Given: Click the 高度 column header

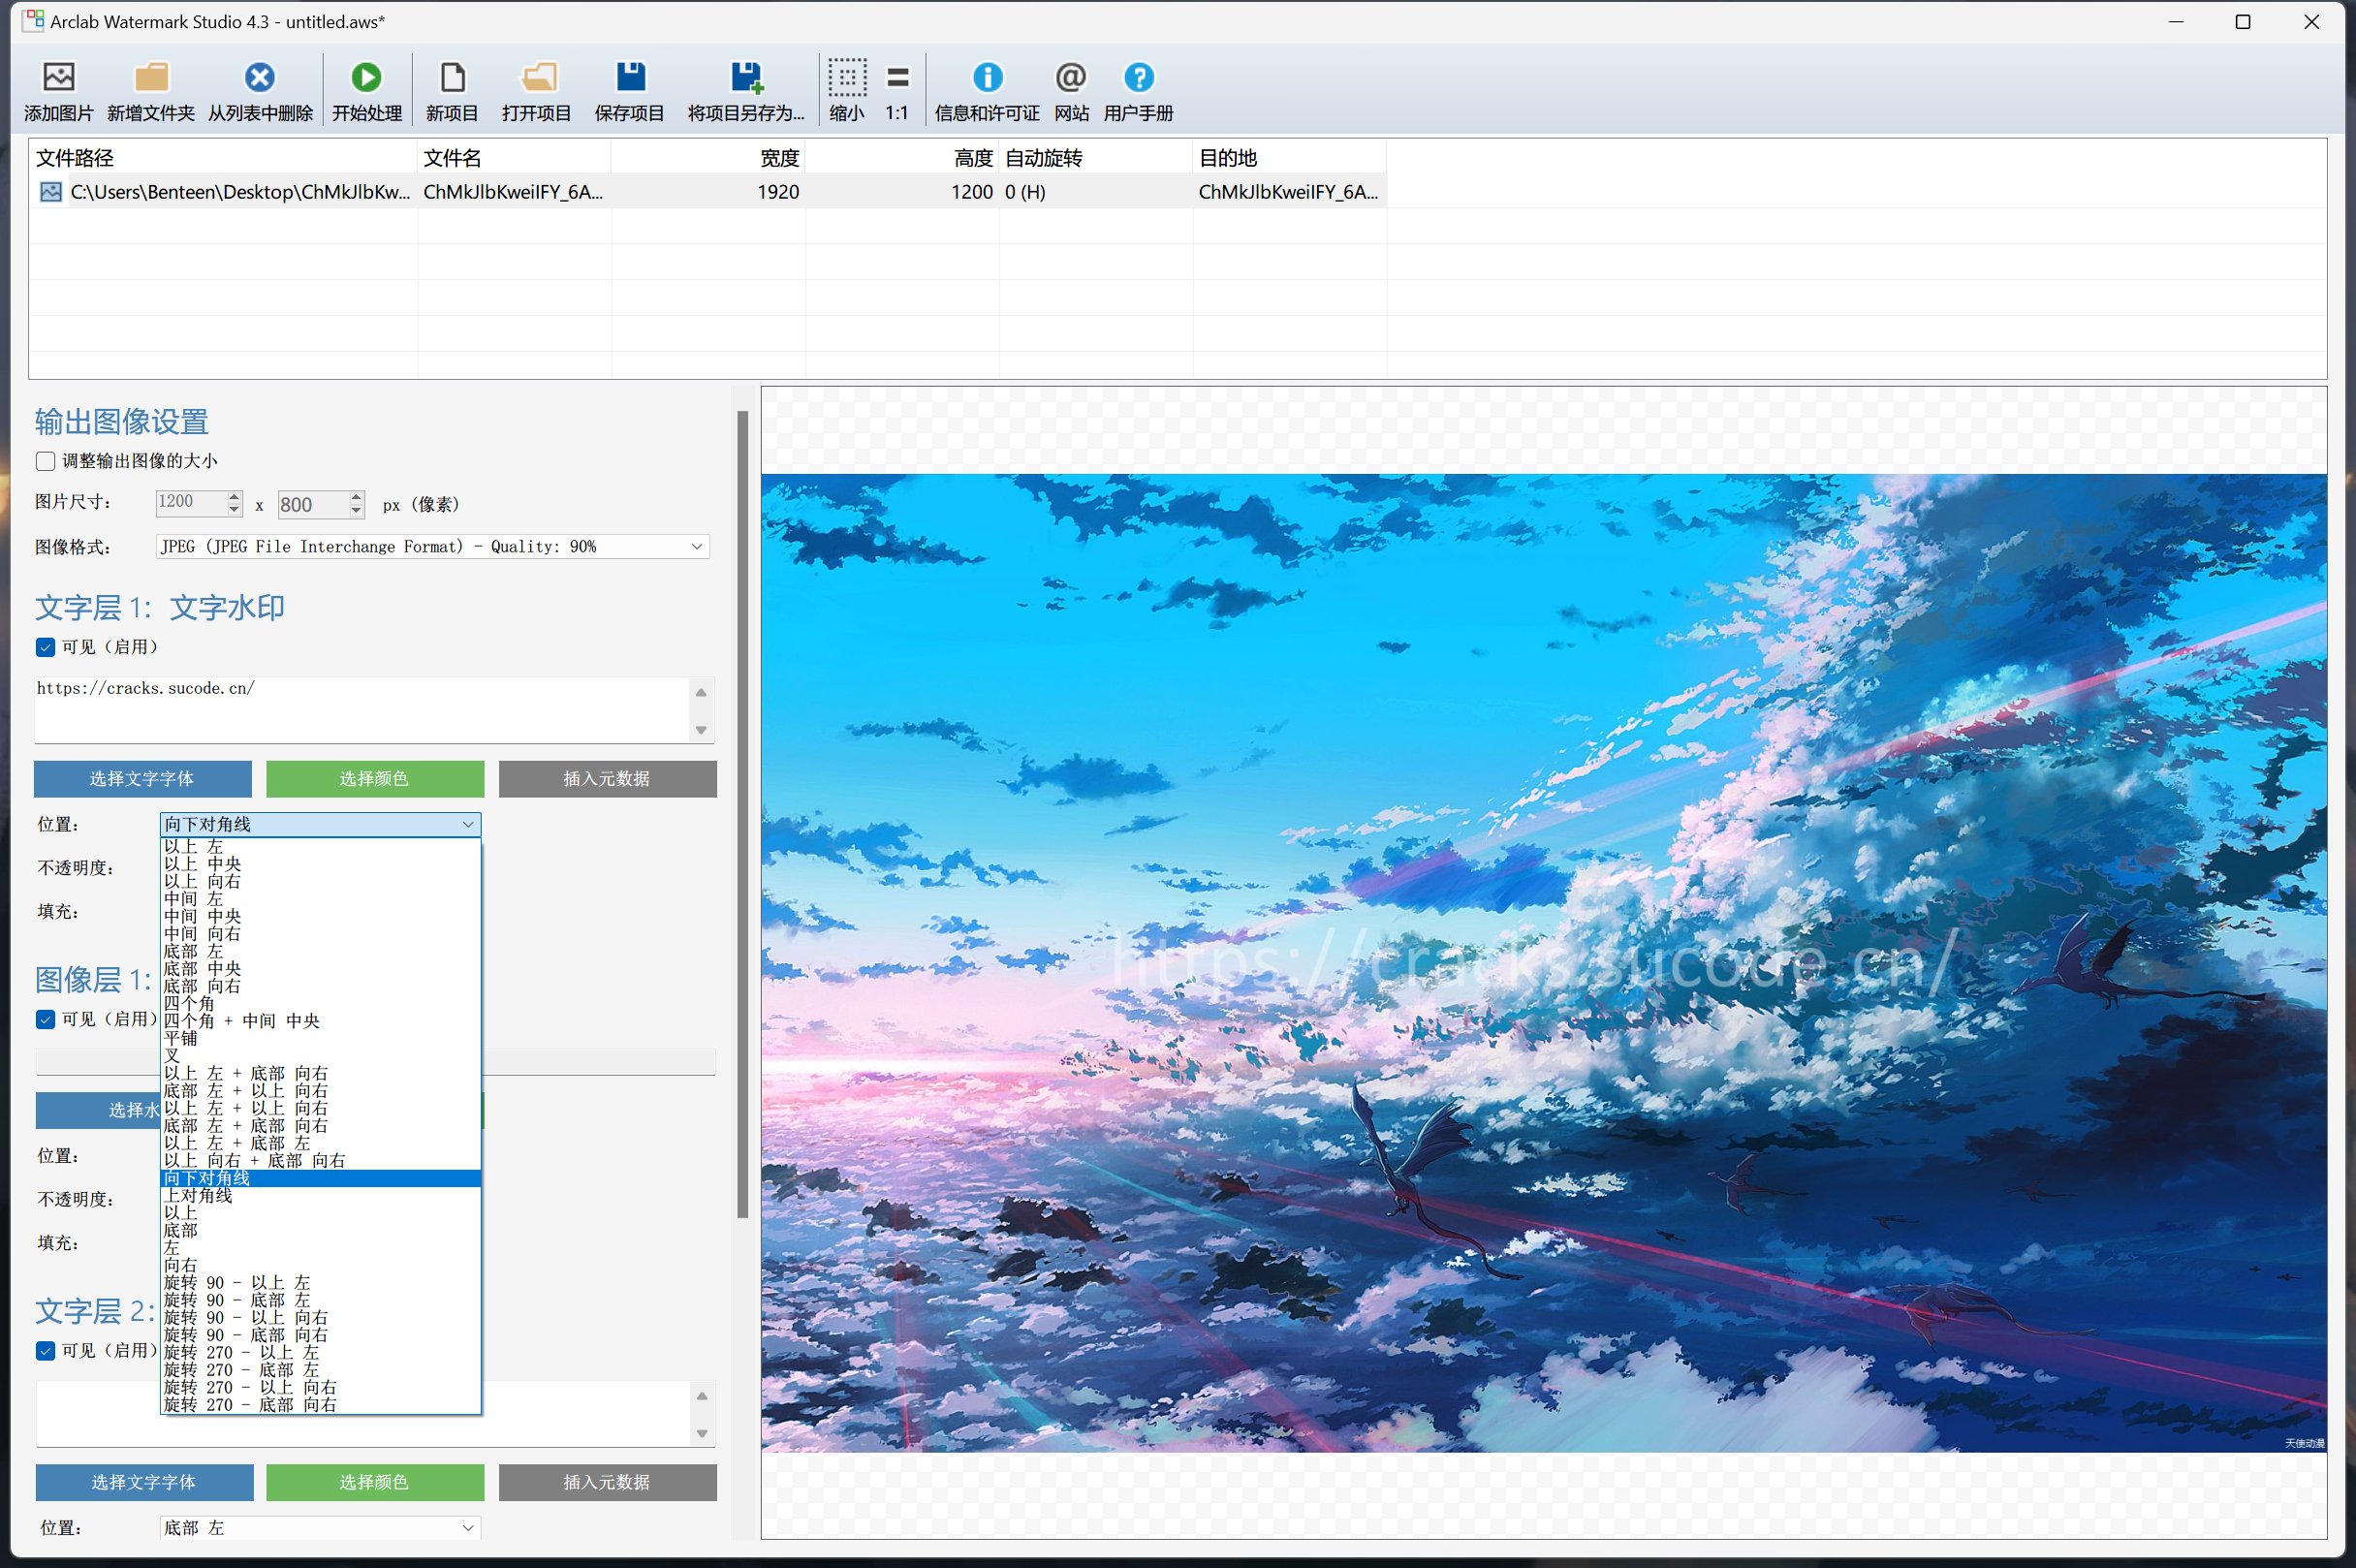Looking at the screenshot, I should point(902,158).
